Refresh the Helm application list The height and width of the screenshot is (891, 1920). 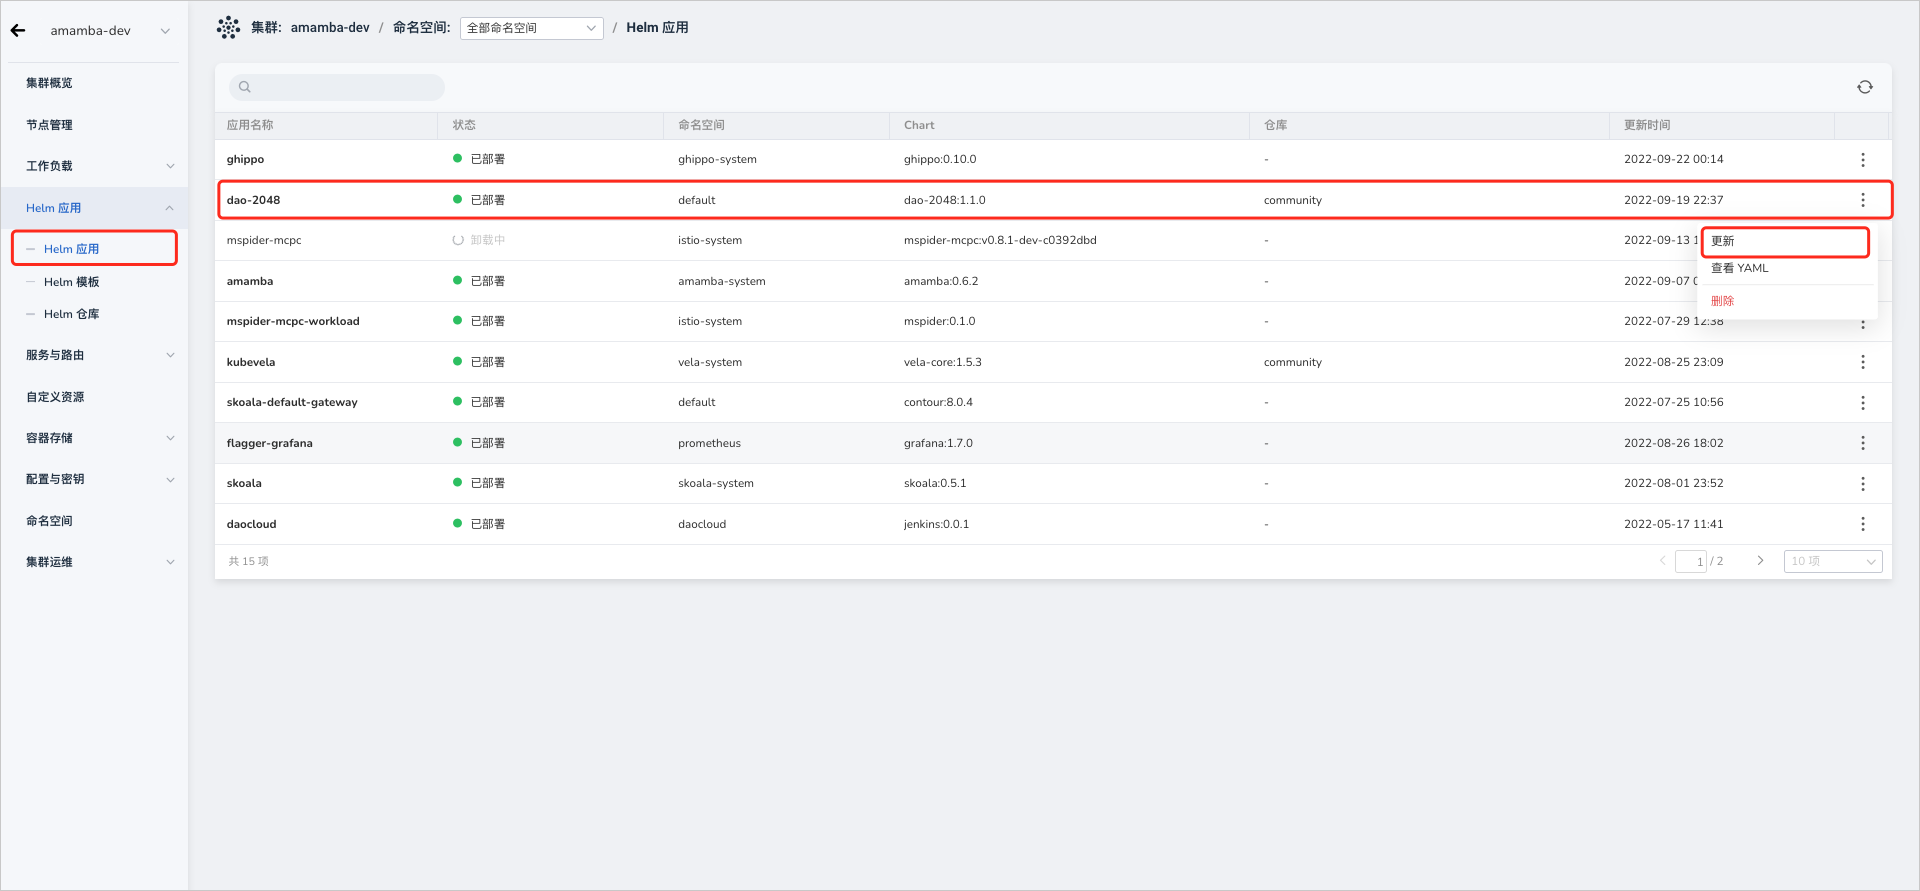click(x=1865, y=87)
